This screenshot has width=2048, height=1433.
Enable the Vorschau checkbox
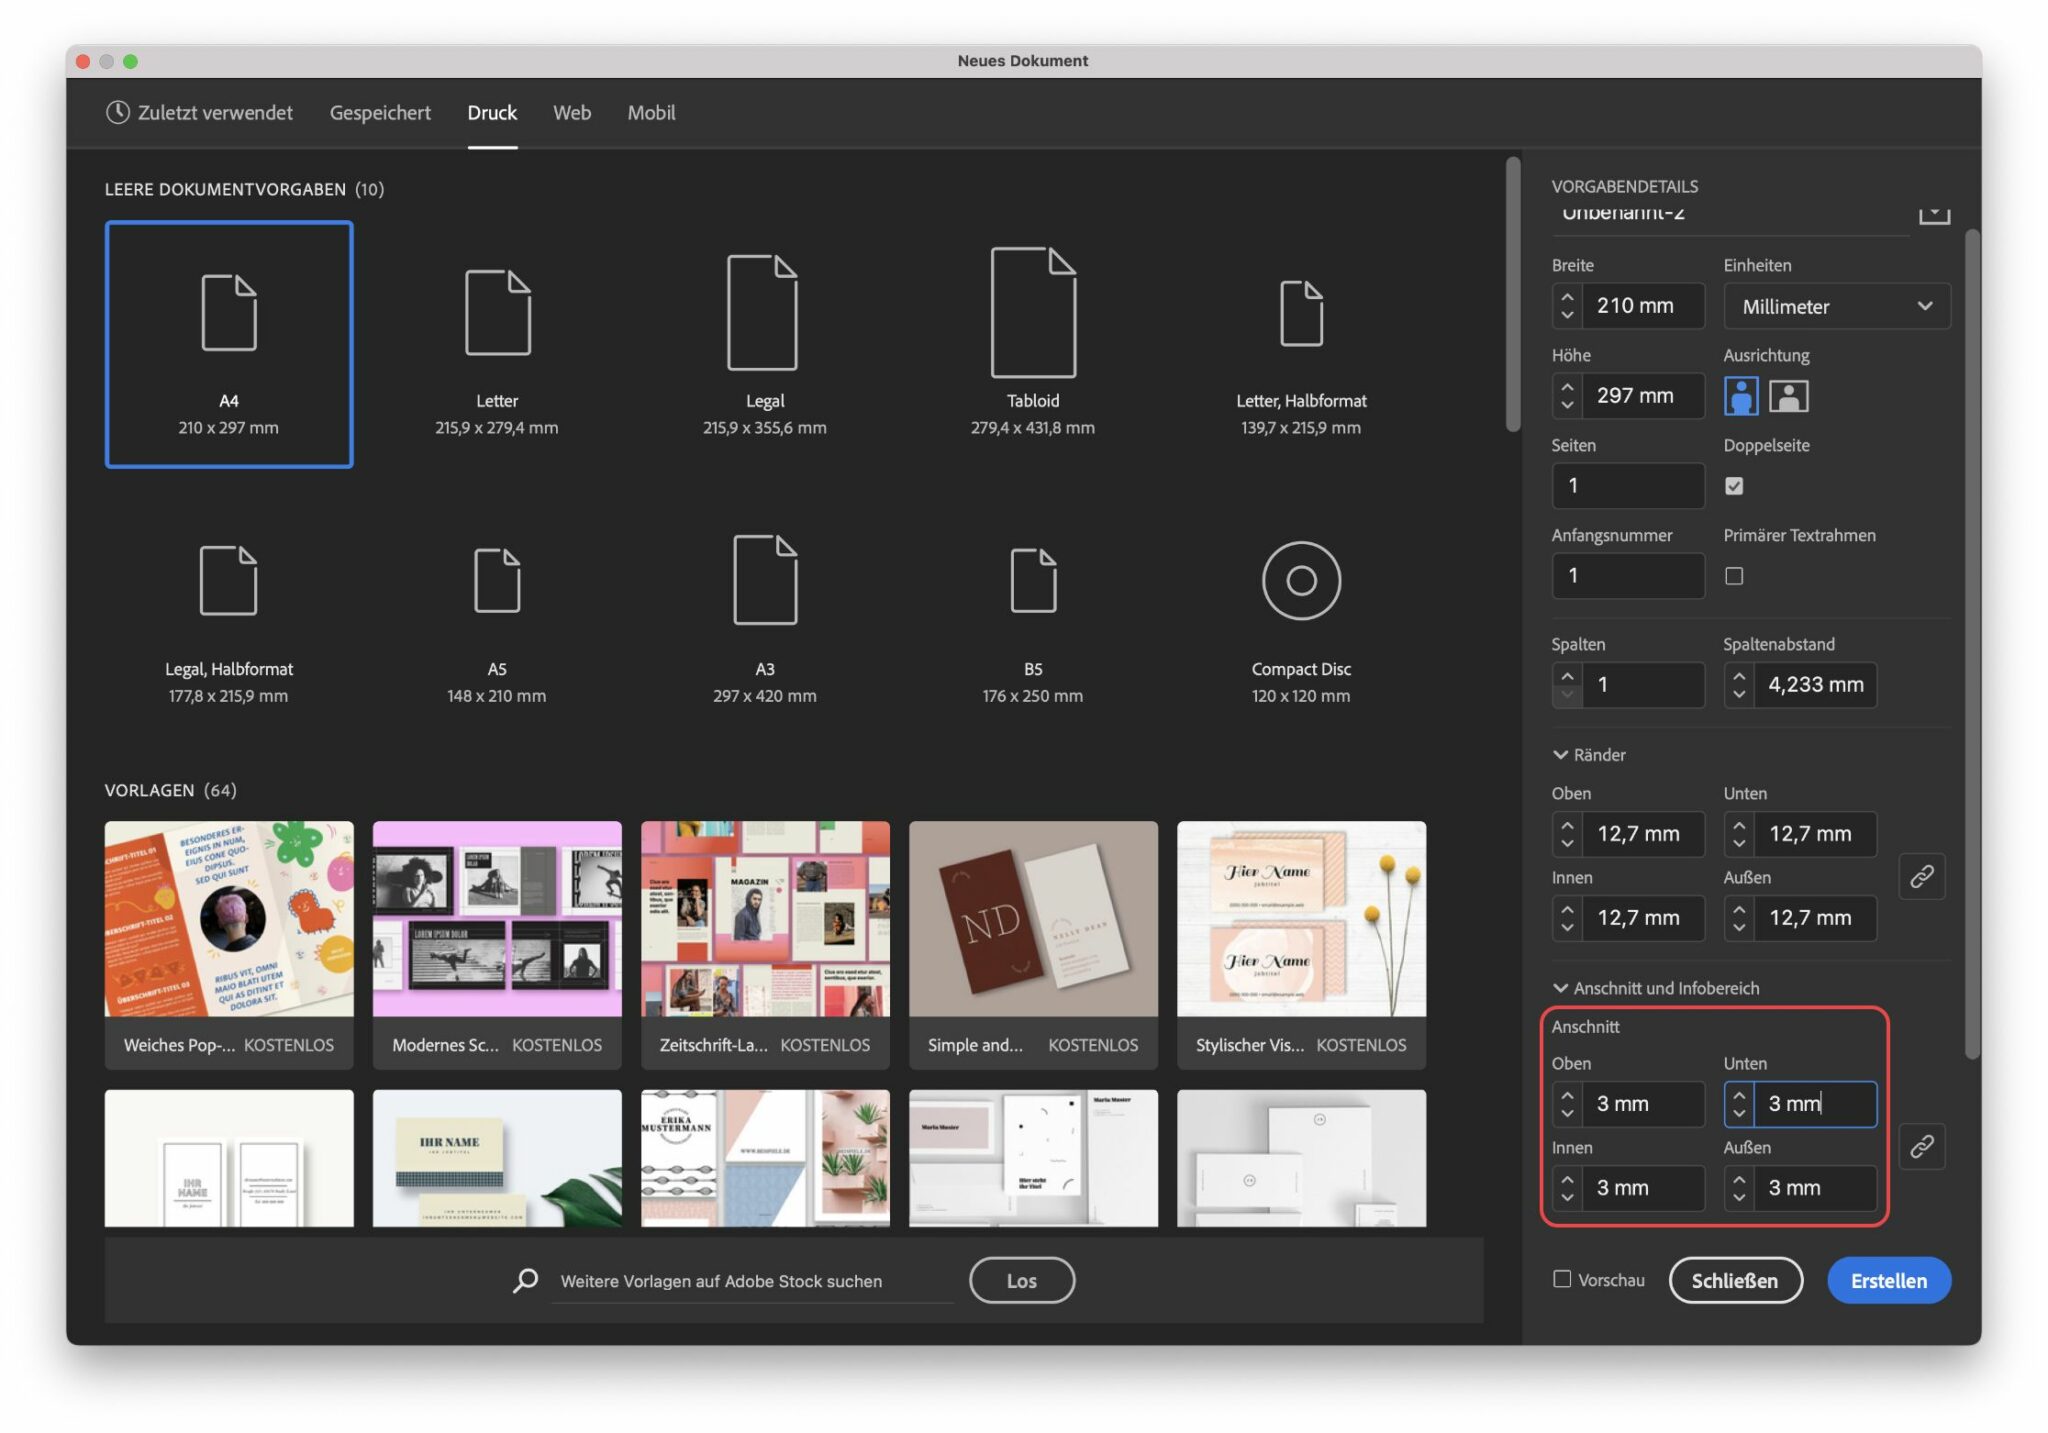click(x=1562, y=1279)
